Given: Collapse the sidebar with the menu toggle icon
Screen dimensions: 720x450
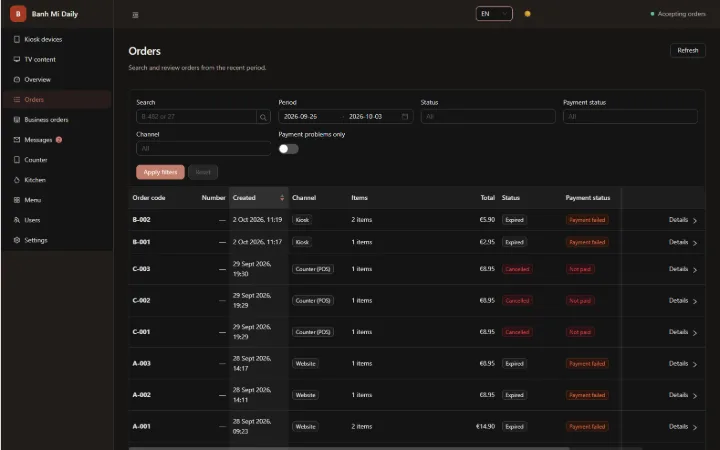Looking at the screenshot, I should (x=135, y=15).
